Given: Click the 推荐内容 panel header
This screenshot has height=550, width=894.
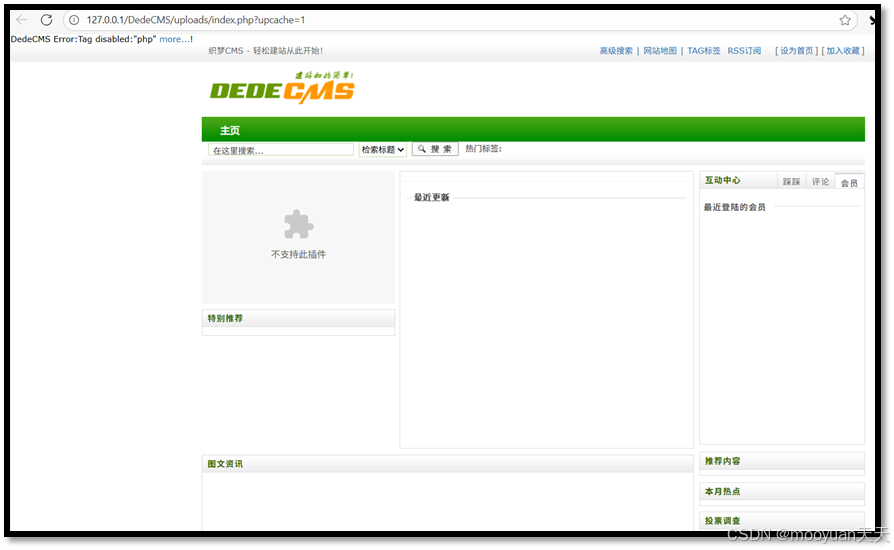Looking at the screenshot, I should (x=782, y=461).
